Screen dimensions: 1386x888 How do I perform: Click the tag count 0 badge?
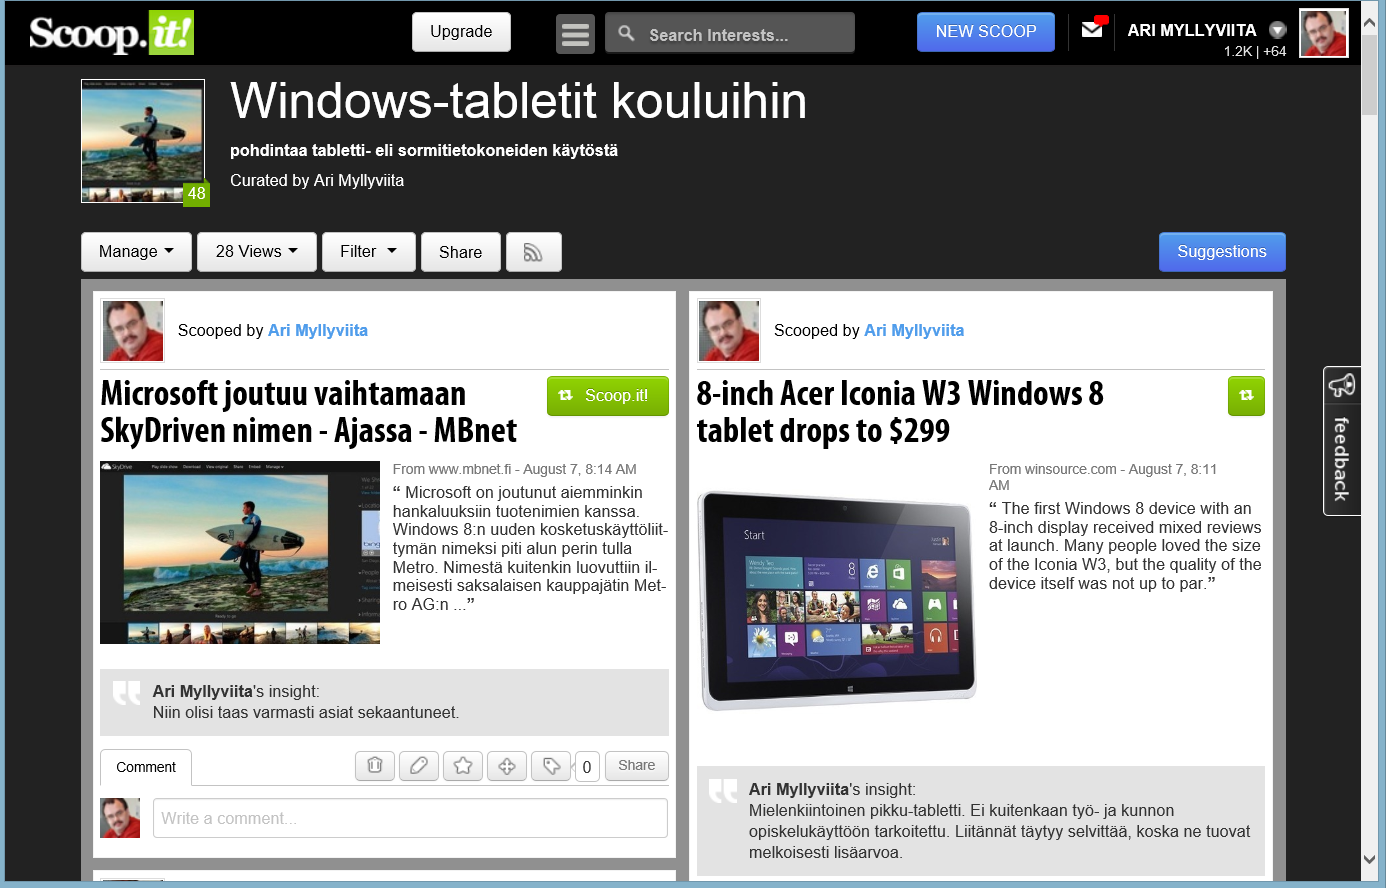pos(587,767)
